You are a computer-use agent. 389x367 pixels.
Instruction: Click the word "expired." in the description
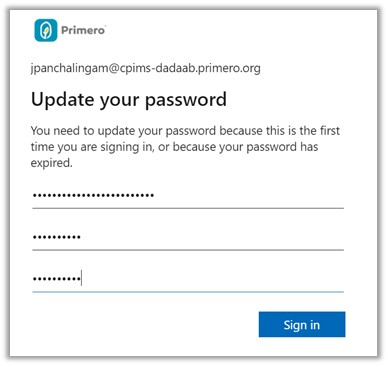[x=51, y=163]
